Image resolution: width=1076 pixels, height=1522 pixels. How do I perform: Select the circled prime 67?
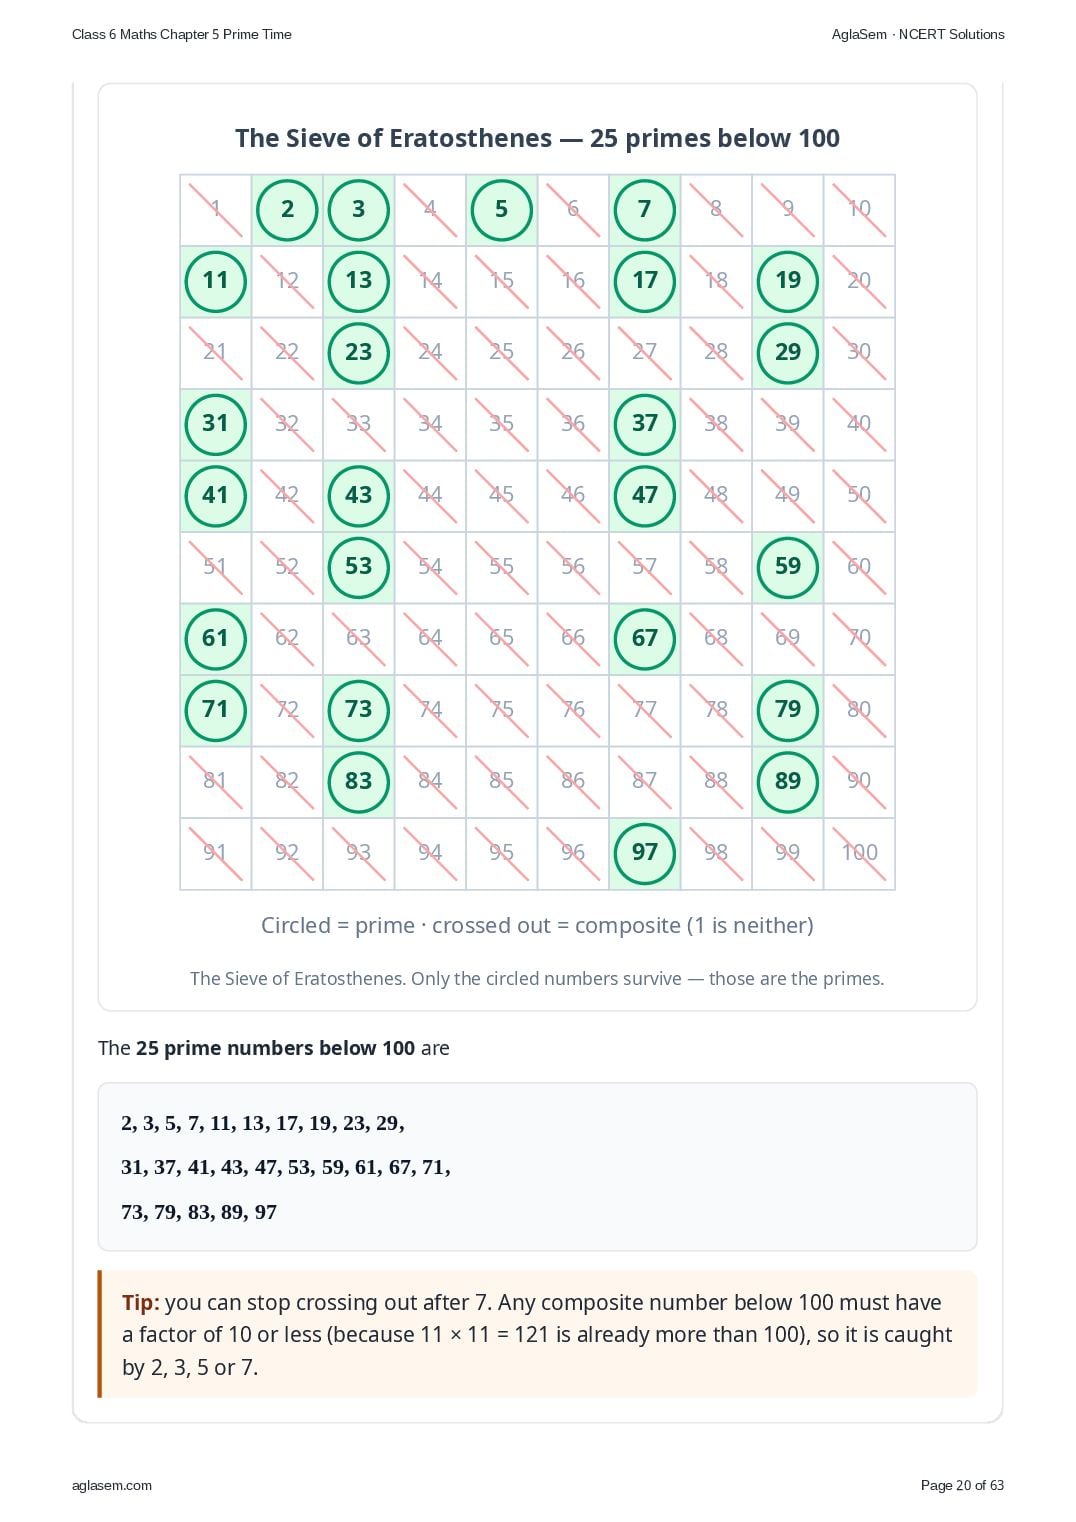645,638
